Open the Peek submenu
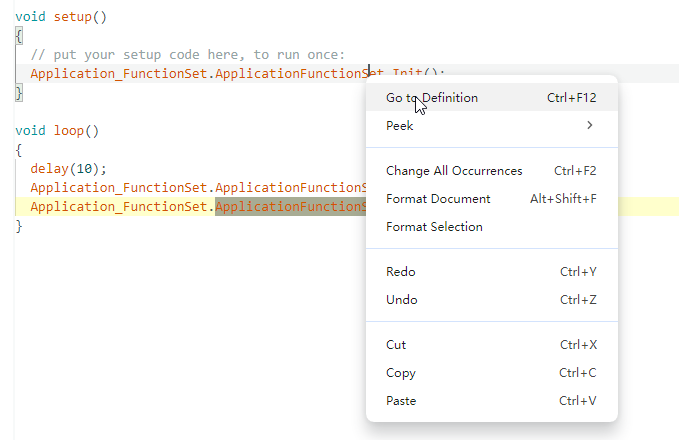This screenshot has height=440, width=679. tap(491, 126)
